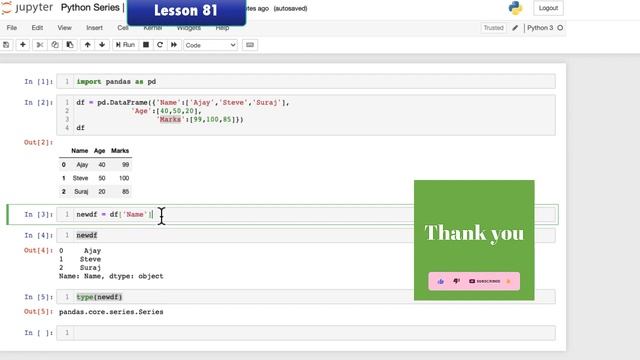Image resolution: width=640 pixels, height=360 pixels.
Task: Click the Age column header
Action: [100, 151]
